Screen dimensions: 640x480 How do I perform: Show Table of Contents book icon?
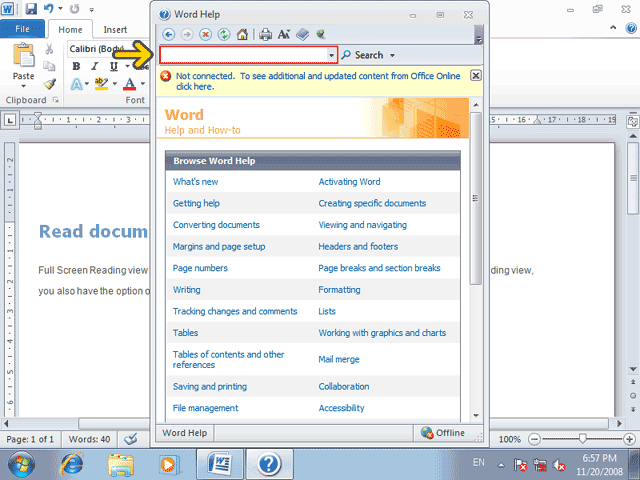302,35
